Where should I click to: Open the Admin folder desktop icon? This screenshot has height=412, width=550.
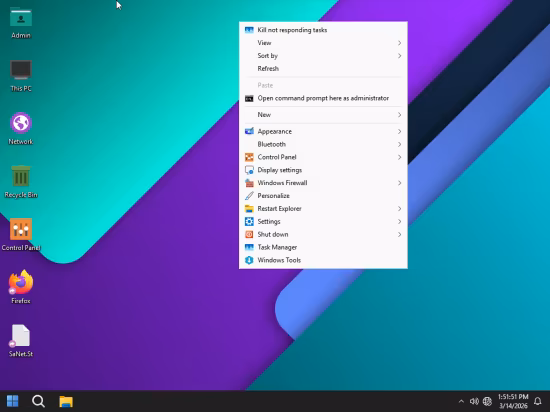point(21,23)
